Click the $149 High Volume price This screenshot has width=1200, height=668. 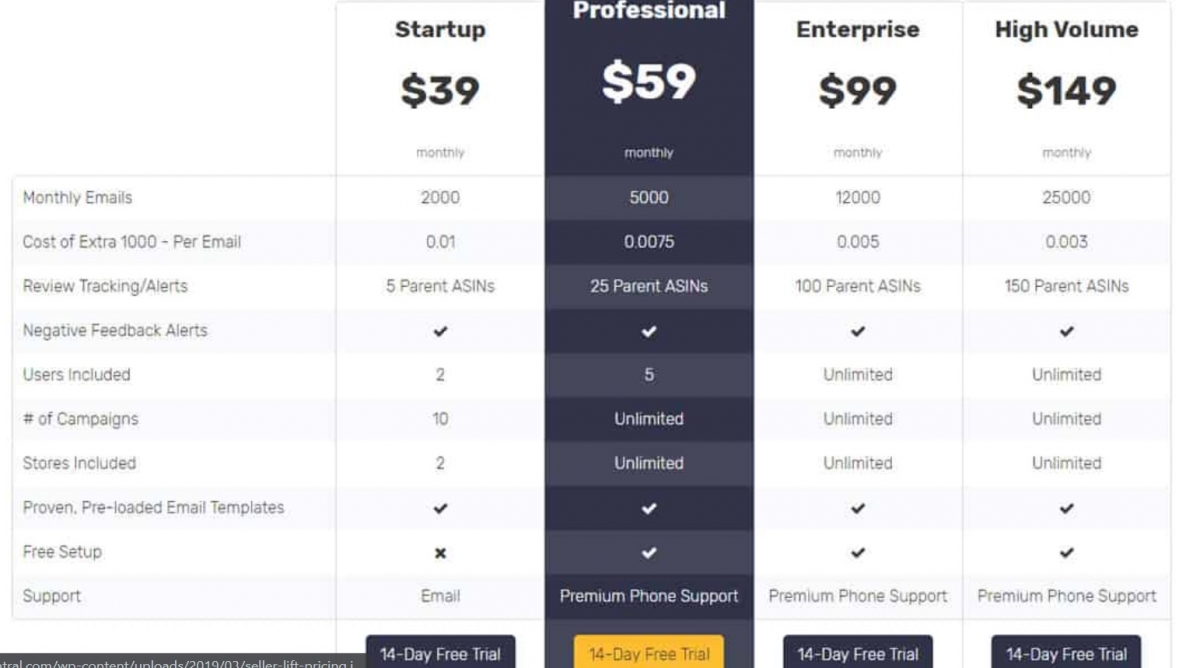[x=1067, y=91]
